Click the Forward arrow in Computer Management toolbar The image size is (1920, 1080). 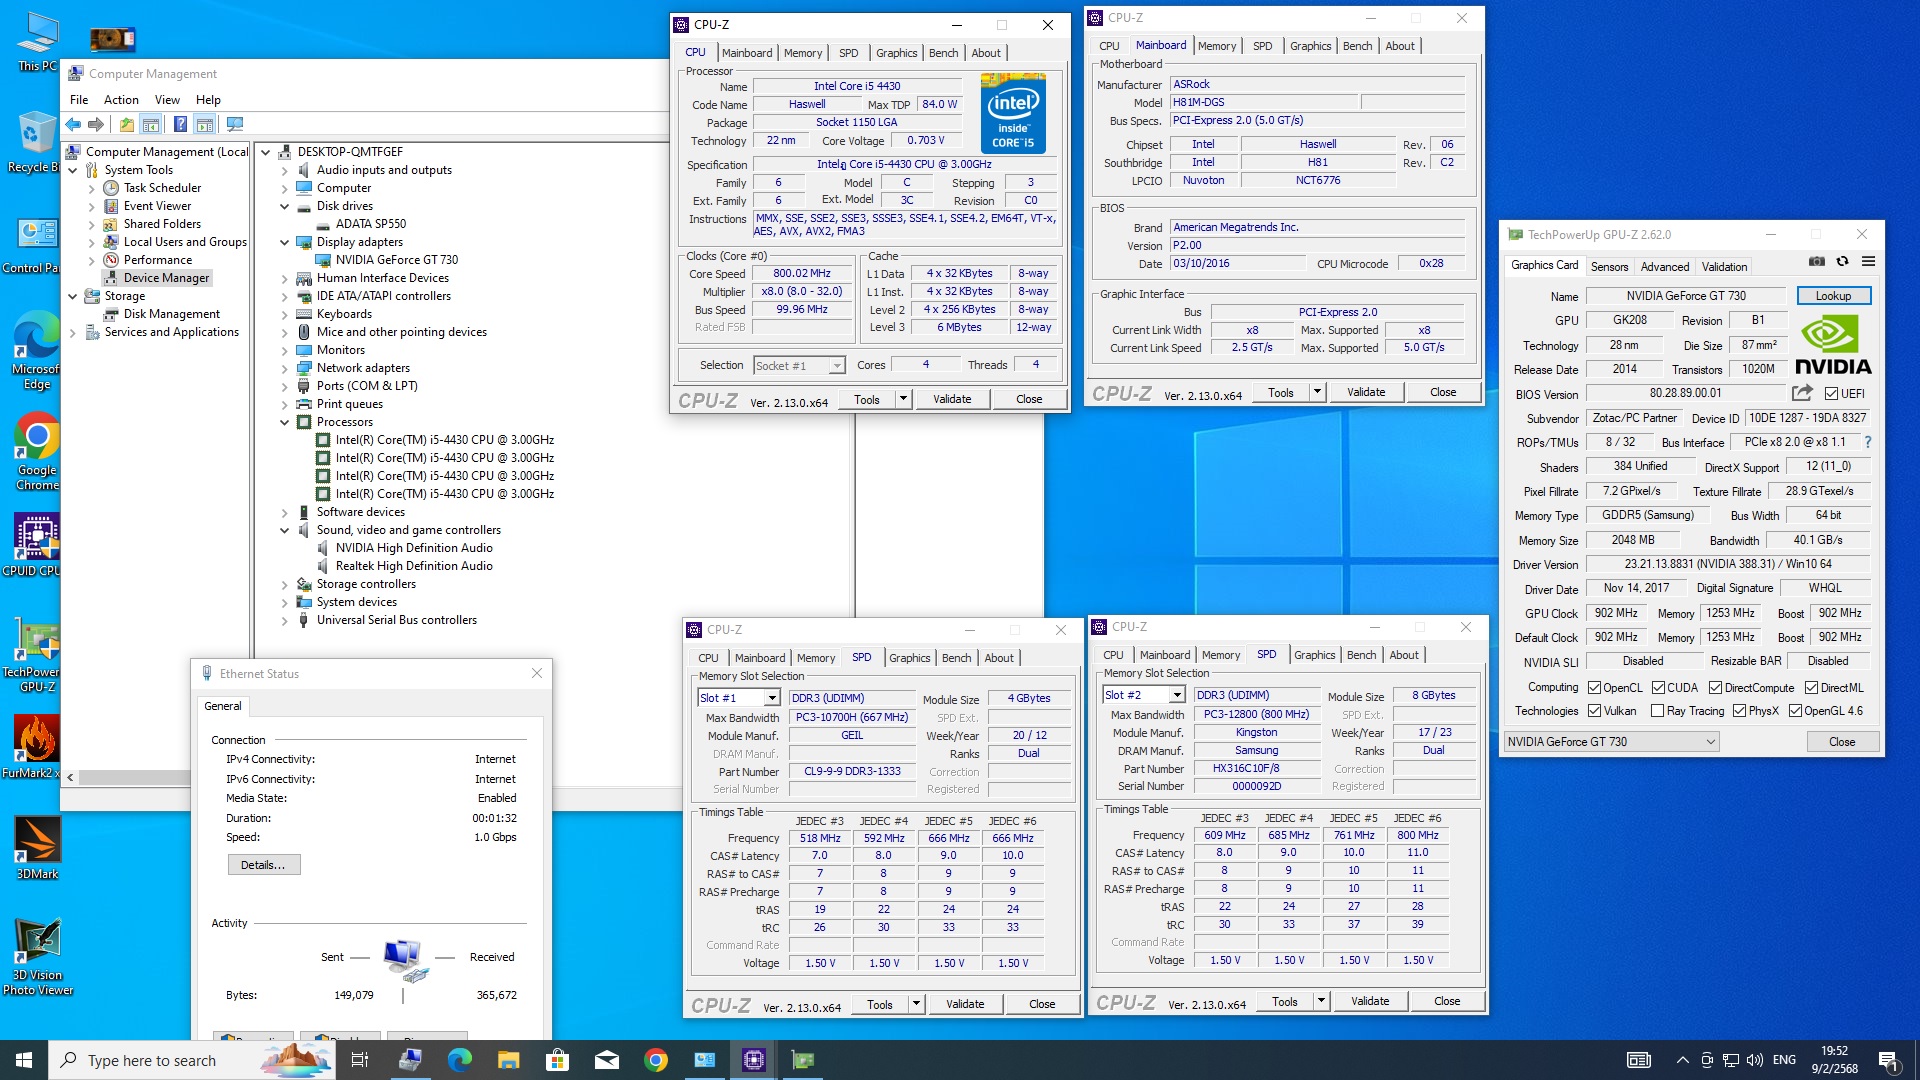tap(96, 124)
